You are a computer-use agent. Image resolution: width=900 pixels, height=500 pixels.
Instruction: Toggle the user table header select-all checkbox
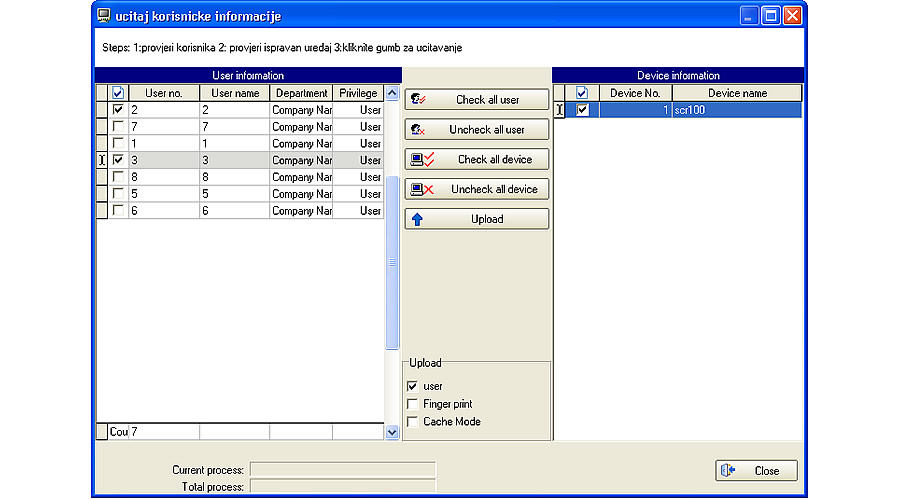click(119, 93)
